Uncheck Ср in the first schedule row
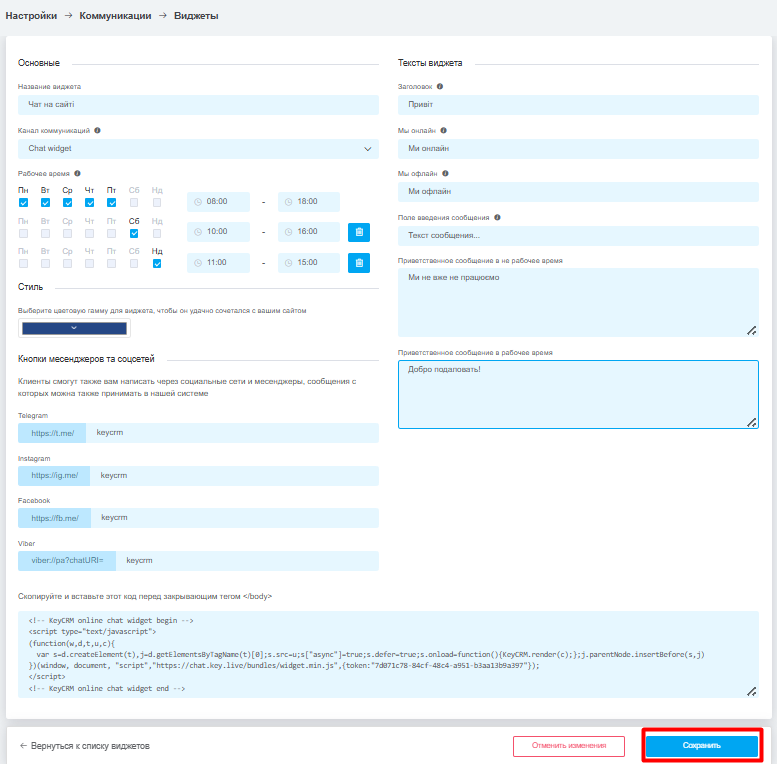 (x=67, y=203)
